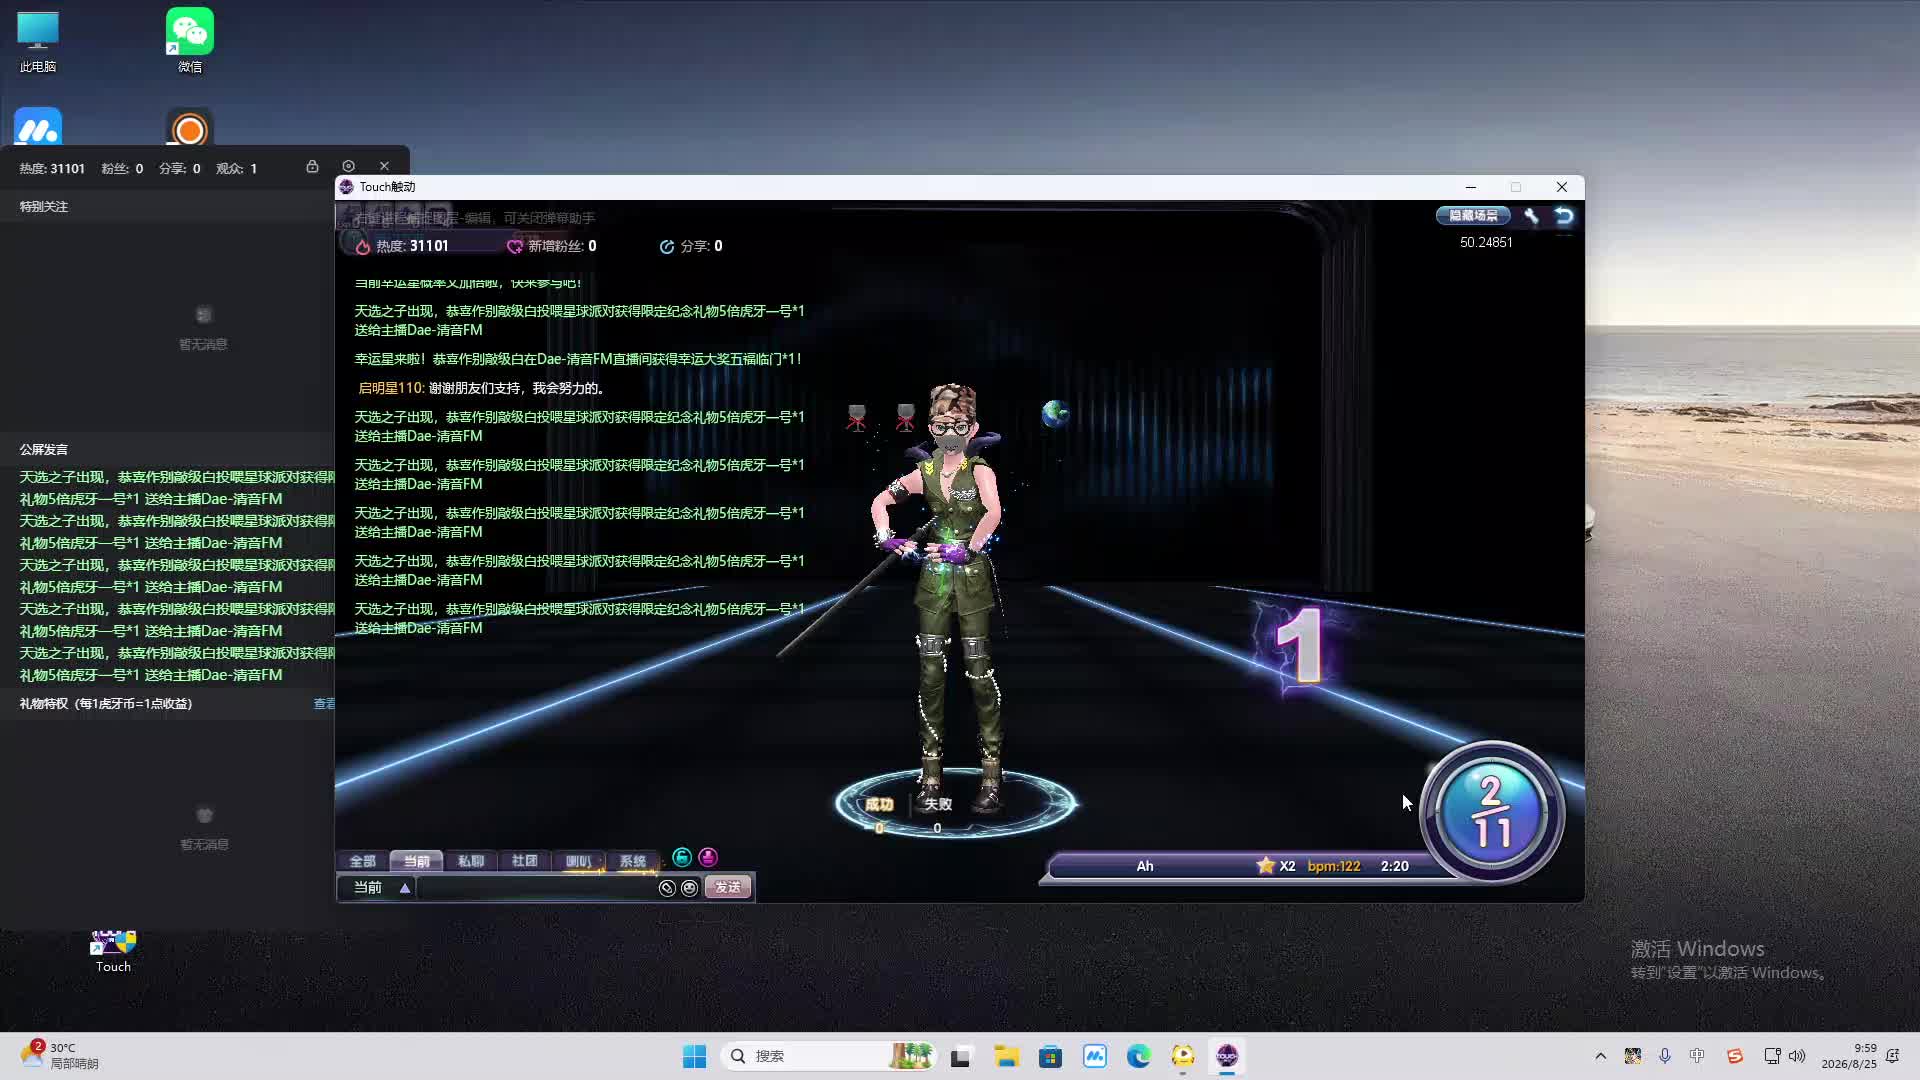Click the 热度 flame icon in game overlay

tap(363, 246)
